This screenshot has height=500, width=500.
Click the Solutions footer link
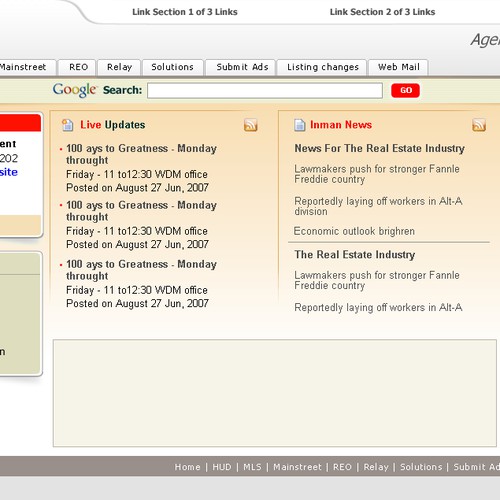(421, 467)
